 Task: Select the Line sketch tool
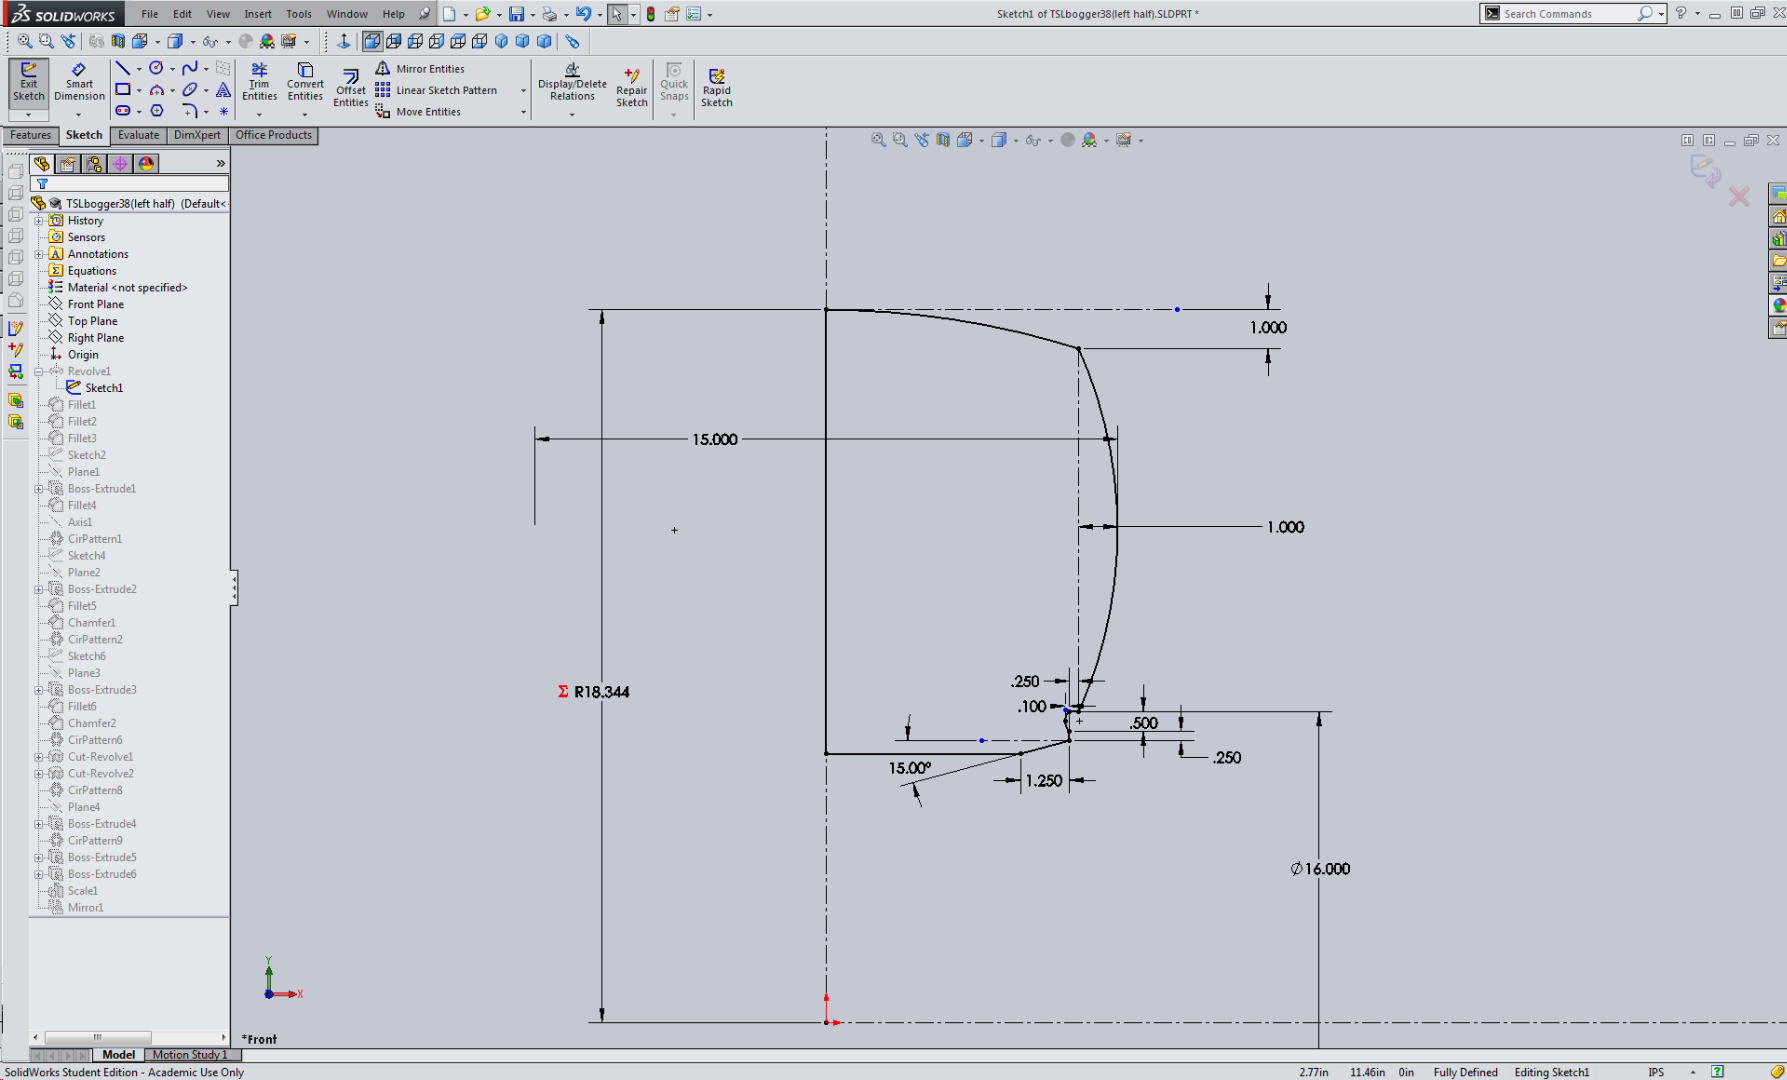(x=121, y=67)
